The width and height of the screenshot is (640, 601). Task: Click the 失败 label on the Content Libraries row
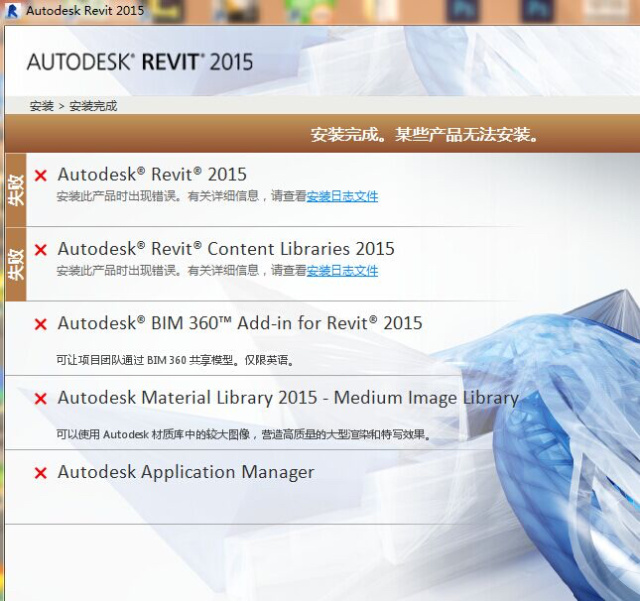tap(15, 264)
